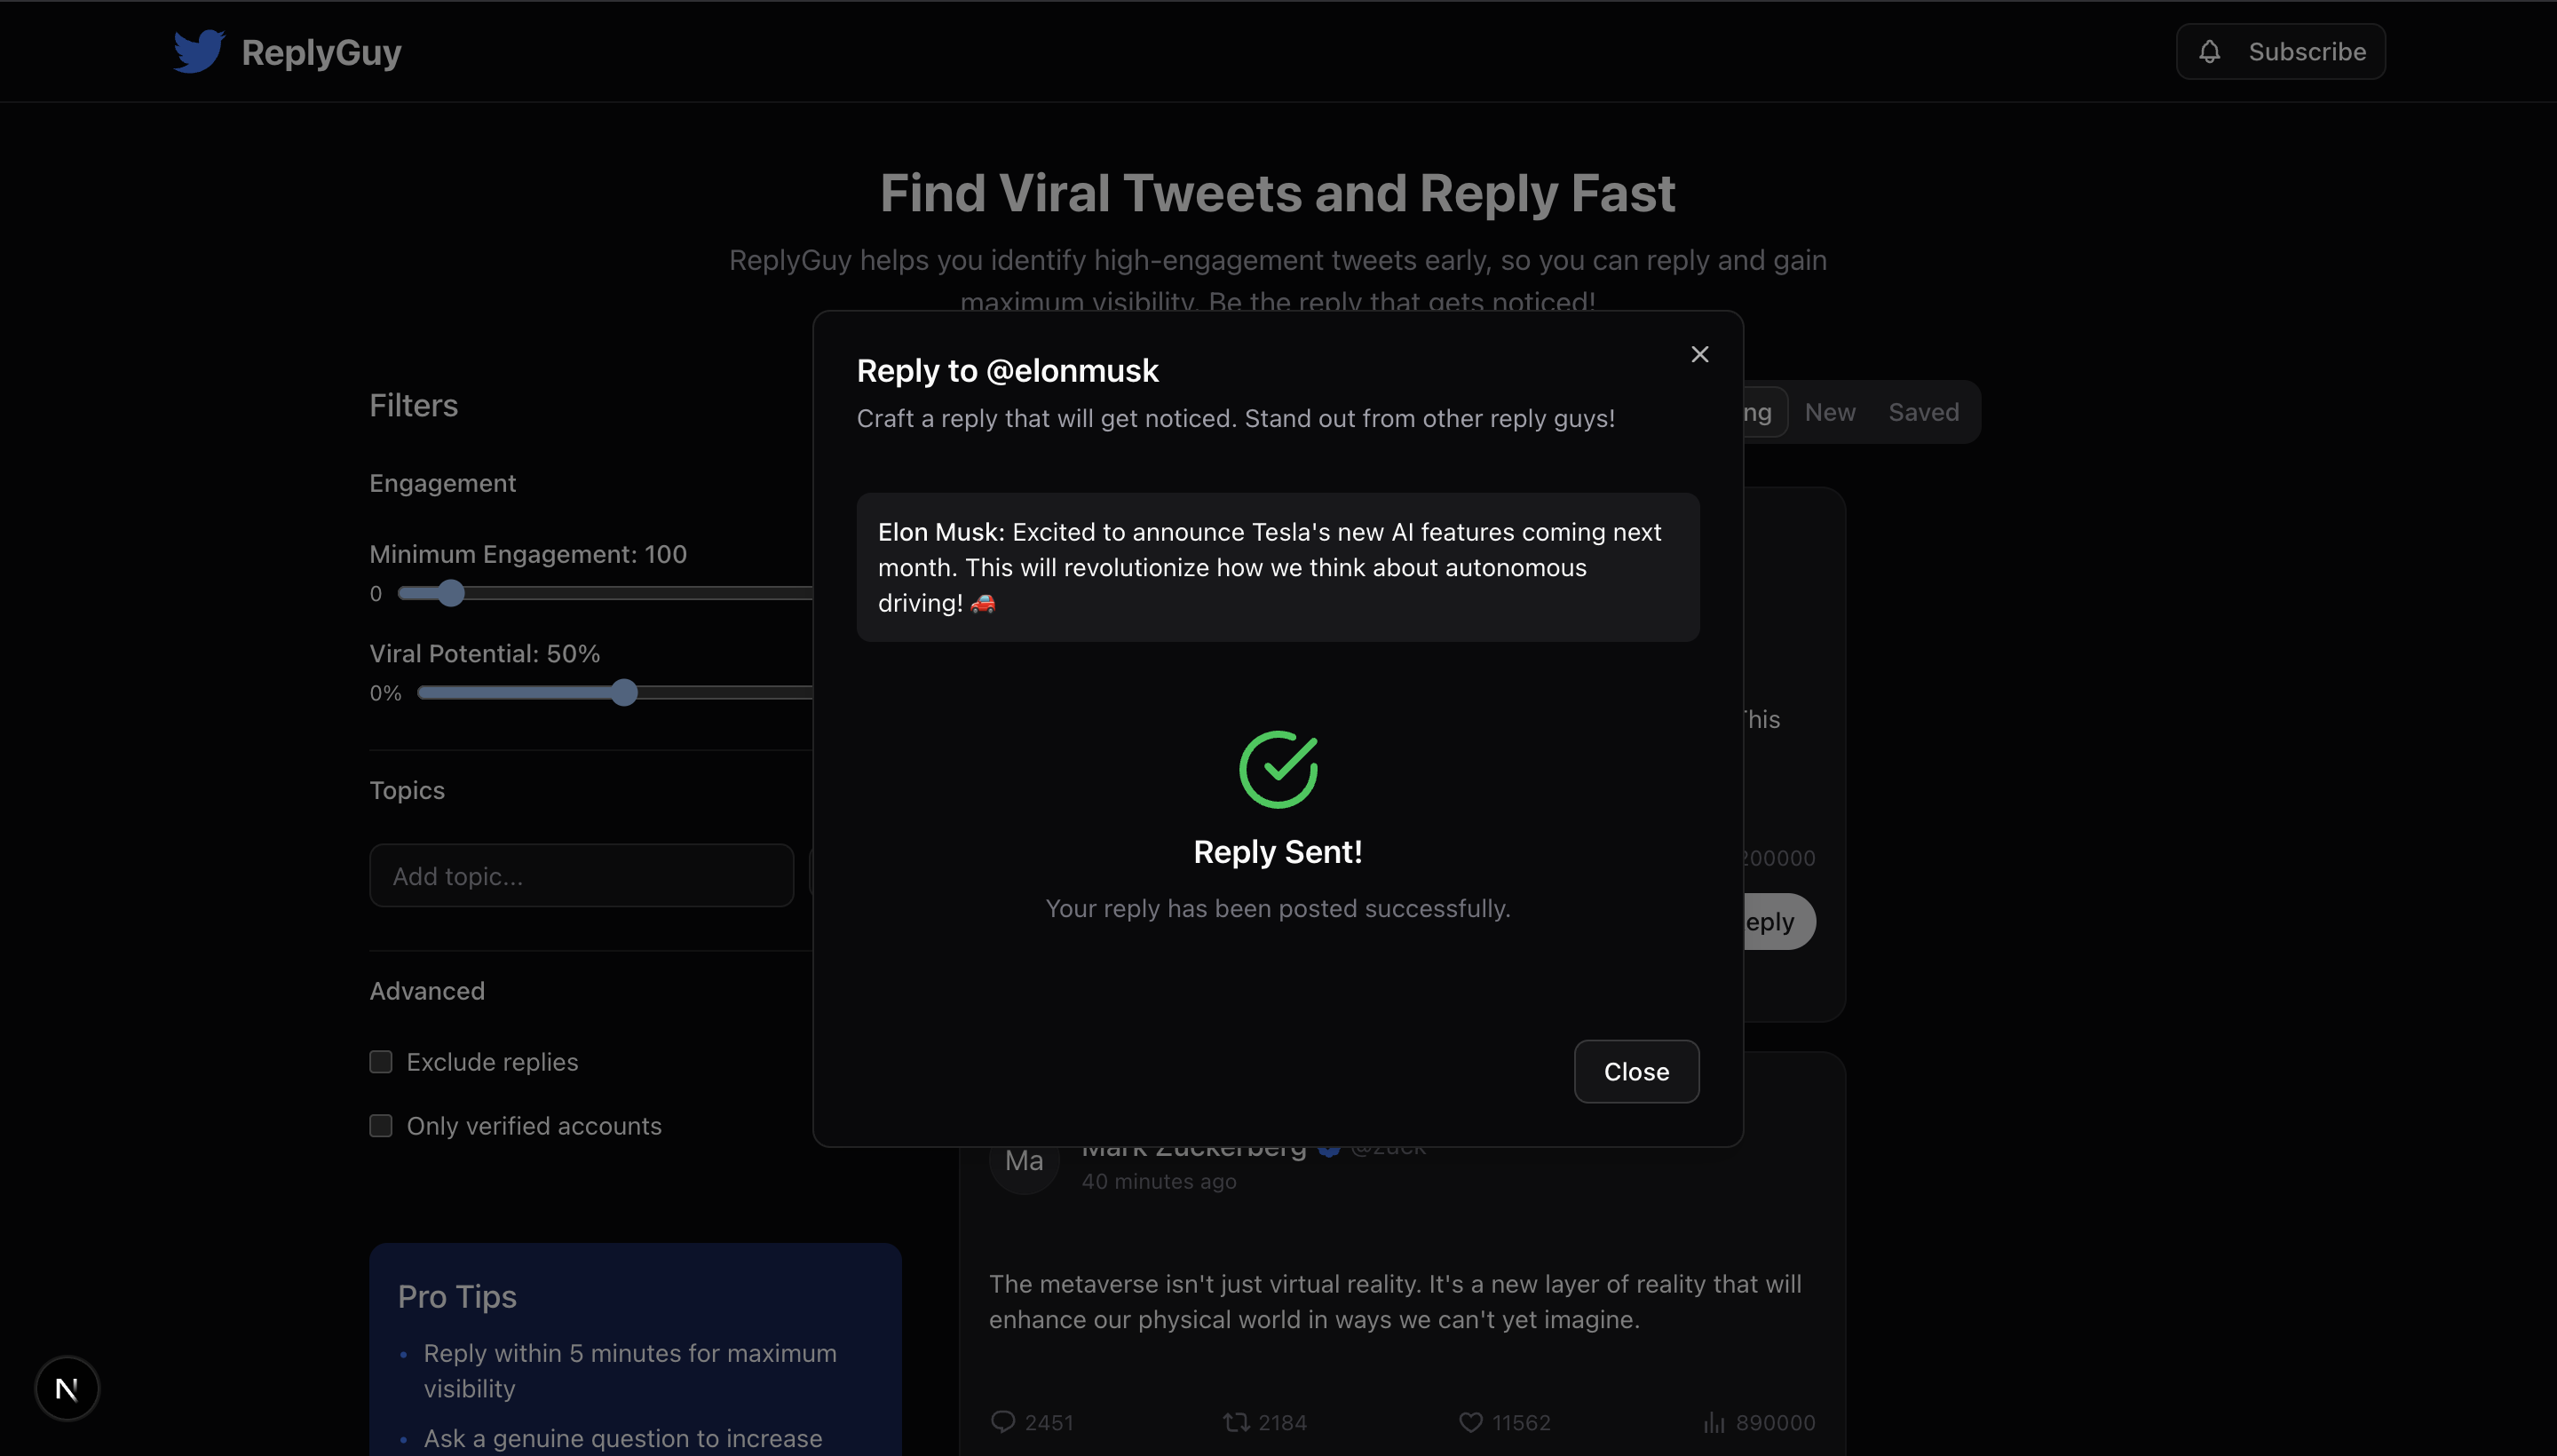
Task: Click 'Craft a reply that will get noticed' subtitle
Action: [1236, 418]
